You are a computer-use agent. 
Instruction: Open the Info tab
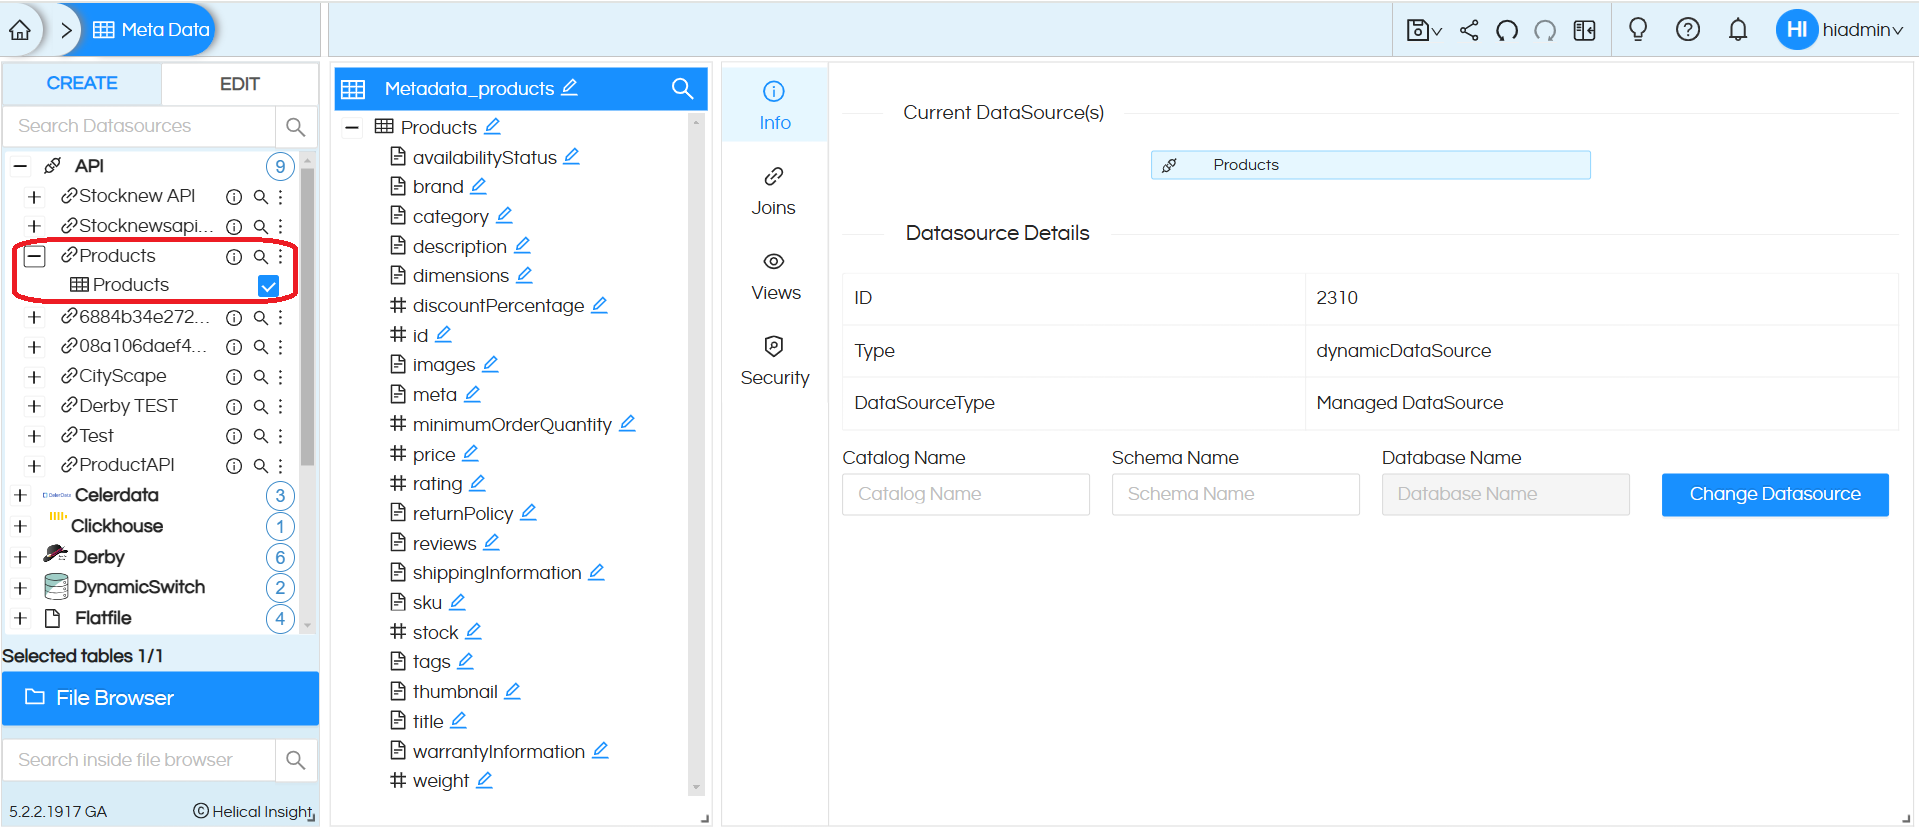774,105
